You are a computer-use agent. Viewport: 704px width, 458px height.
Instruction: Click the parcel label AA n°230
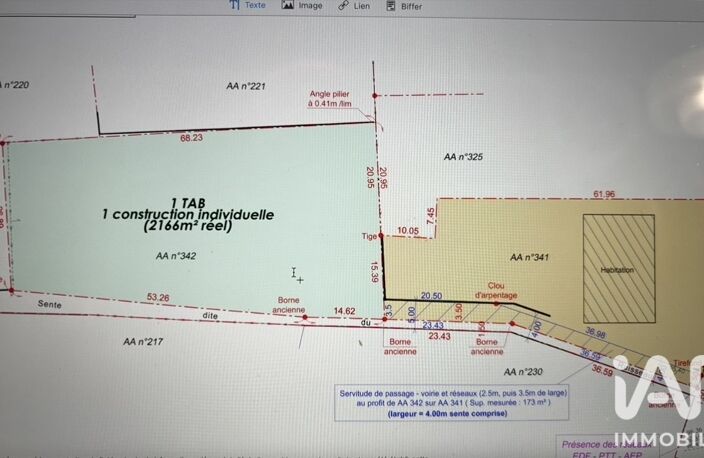(523, 372)
